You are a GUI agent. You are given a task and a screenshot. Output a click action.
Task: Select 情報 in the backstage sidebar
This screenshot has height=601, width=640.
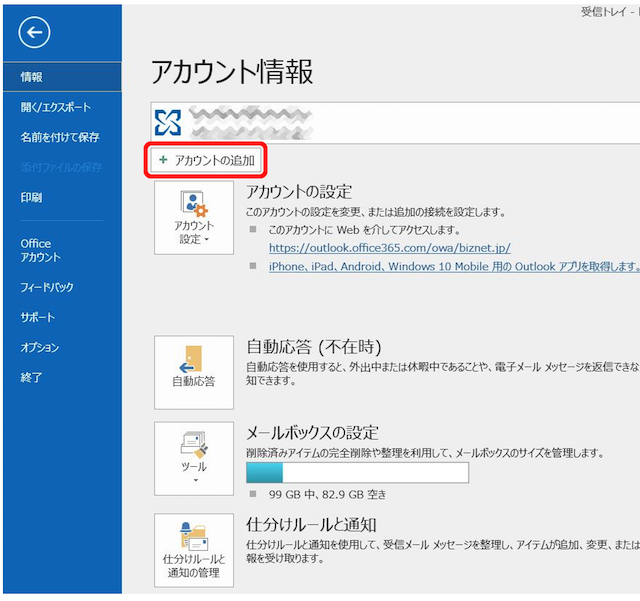tap(62, 77)
